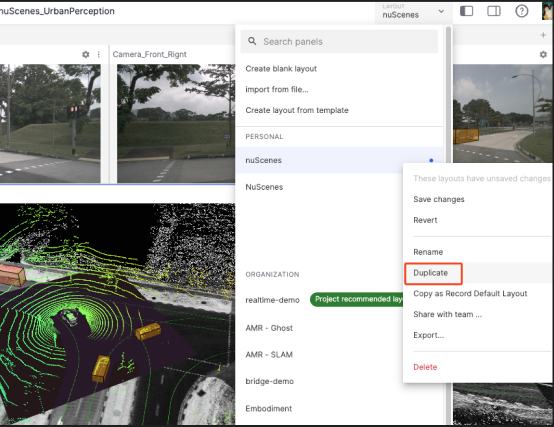Open left camera panel settings gear
The height and width of the screenshot is (427, 554).
click(x=86, y=54)
